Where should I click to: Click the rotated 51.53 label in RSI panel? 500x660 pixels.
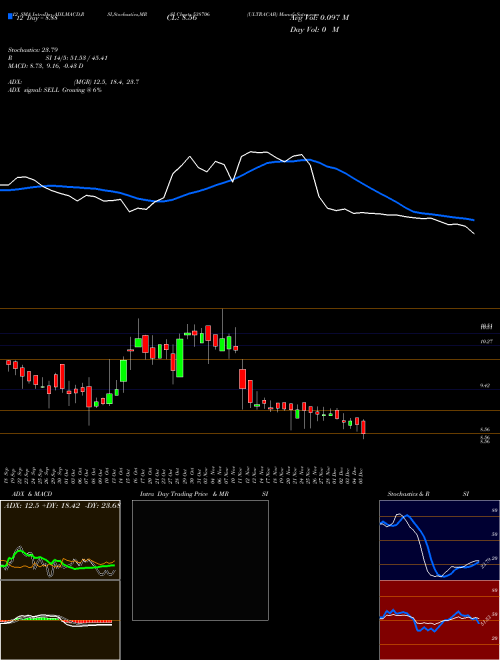(485, 620)
